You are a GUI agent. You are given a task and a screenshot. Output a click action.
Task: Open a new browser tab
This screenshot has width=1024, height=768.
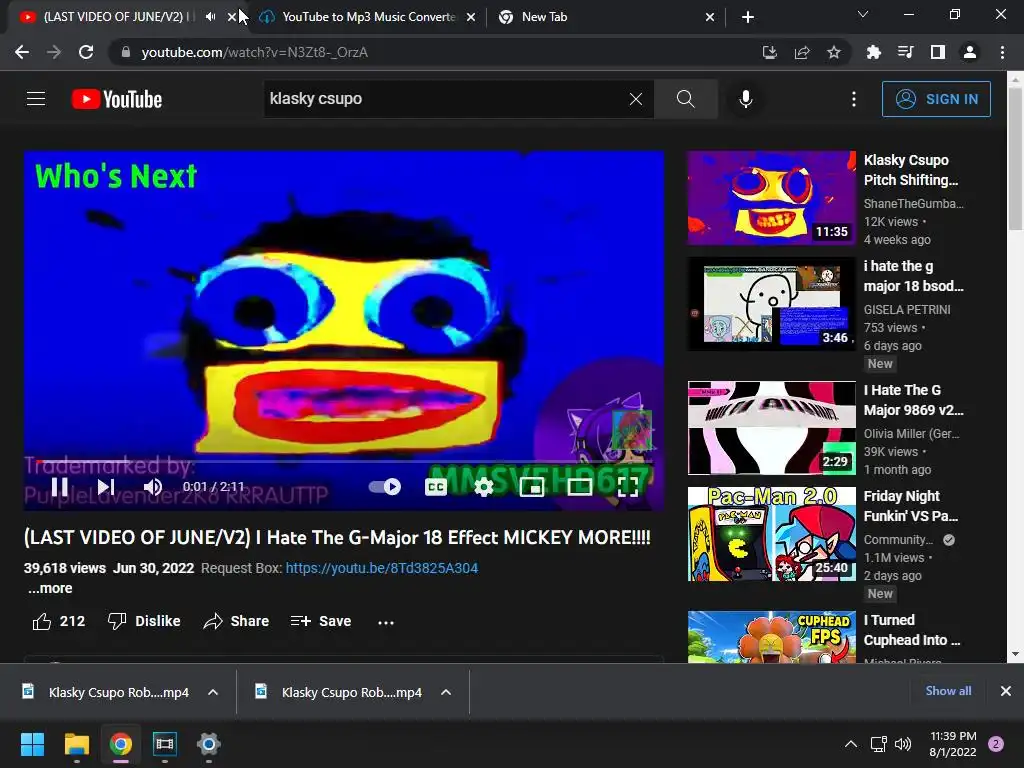click(748, 17)
